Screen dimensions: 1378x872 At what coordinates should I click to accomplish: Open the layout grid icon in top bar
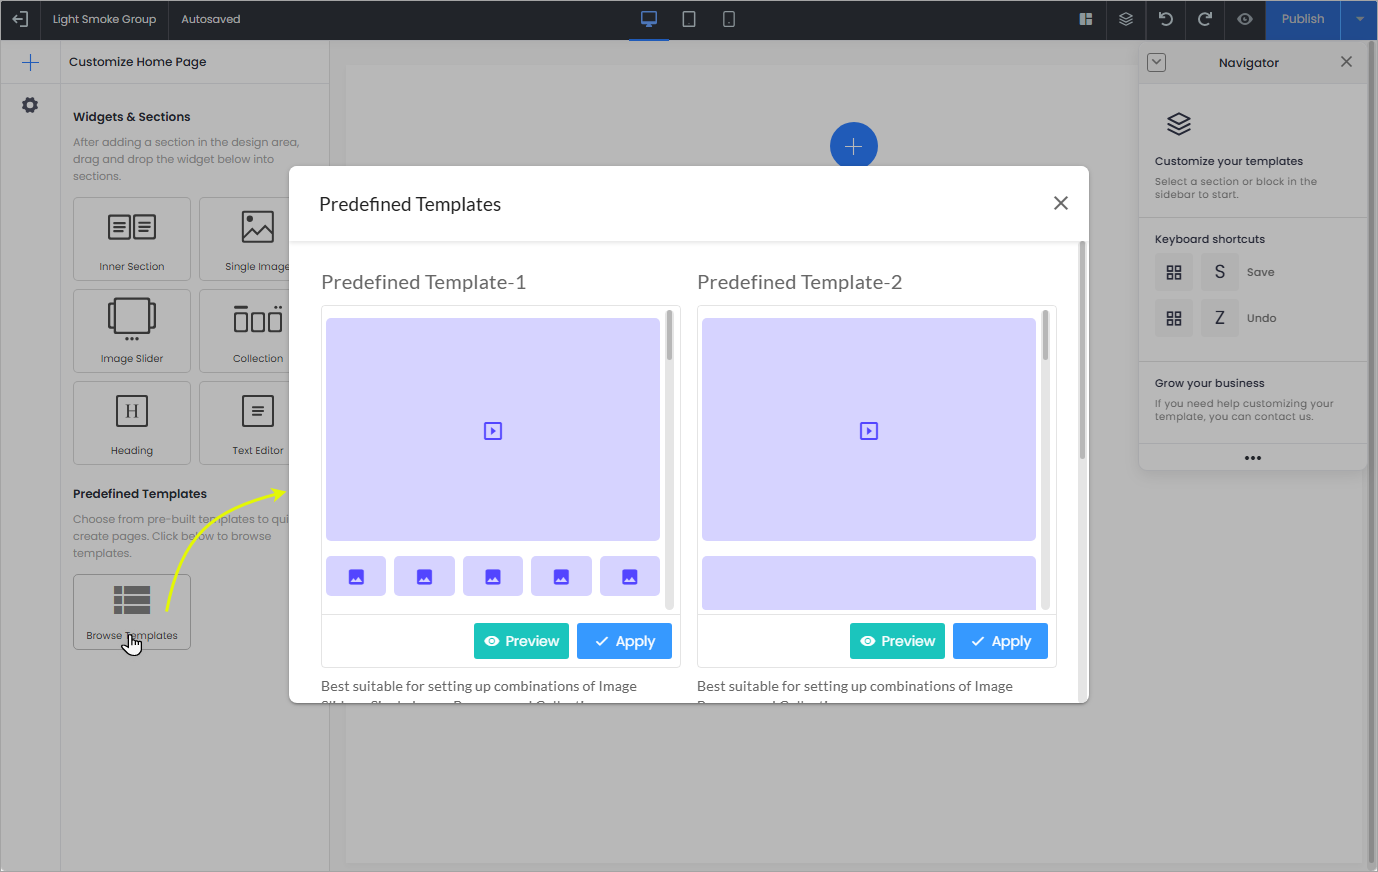tap(1086, 19)
